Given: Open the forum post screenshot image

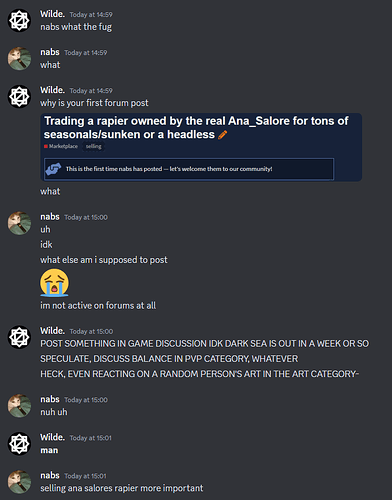Looking at the screenshot, I should click(x=201, y=147).
